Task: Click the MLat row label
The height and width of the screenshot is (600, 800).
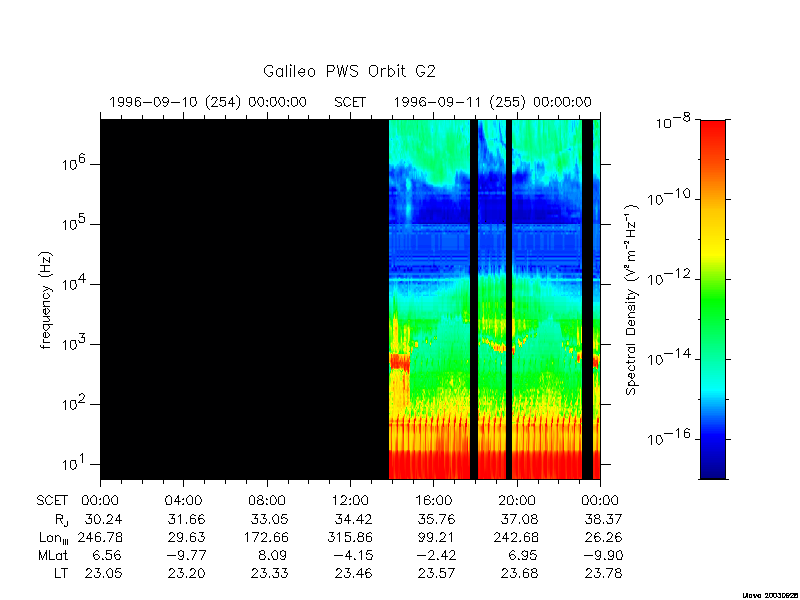Action: [x=53, y=555]
